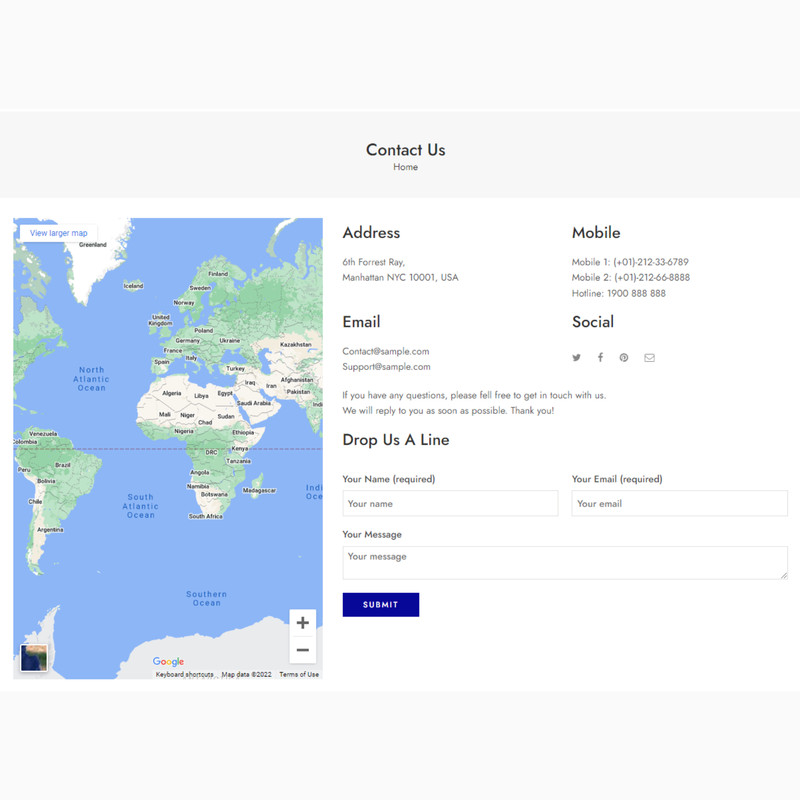The image size is (800, 800).
Task: Click the Google logo on the map
Action: [x=168, y=661]
